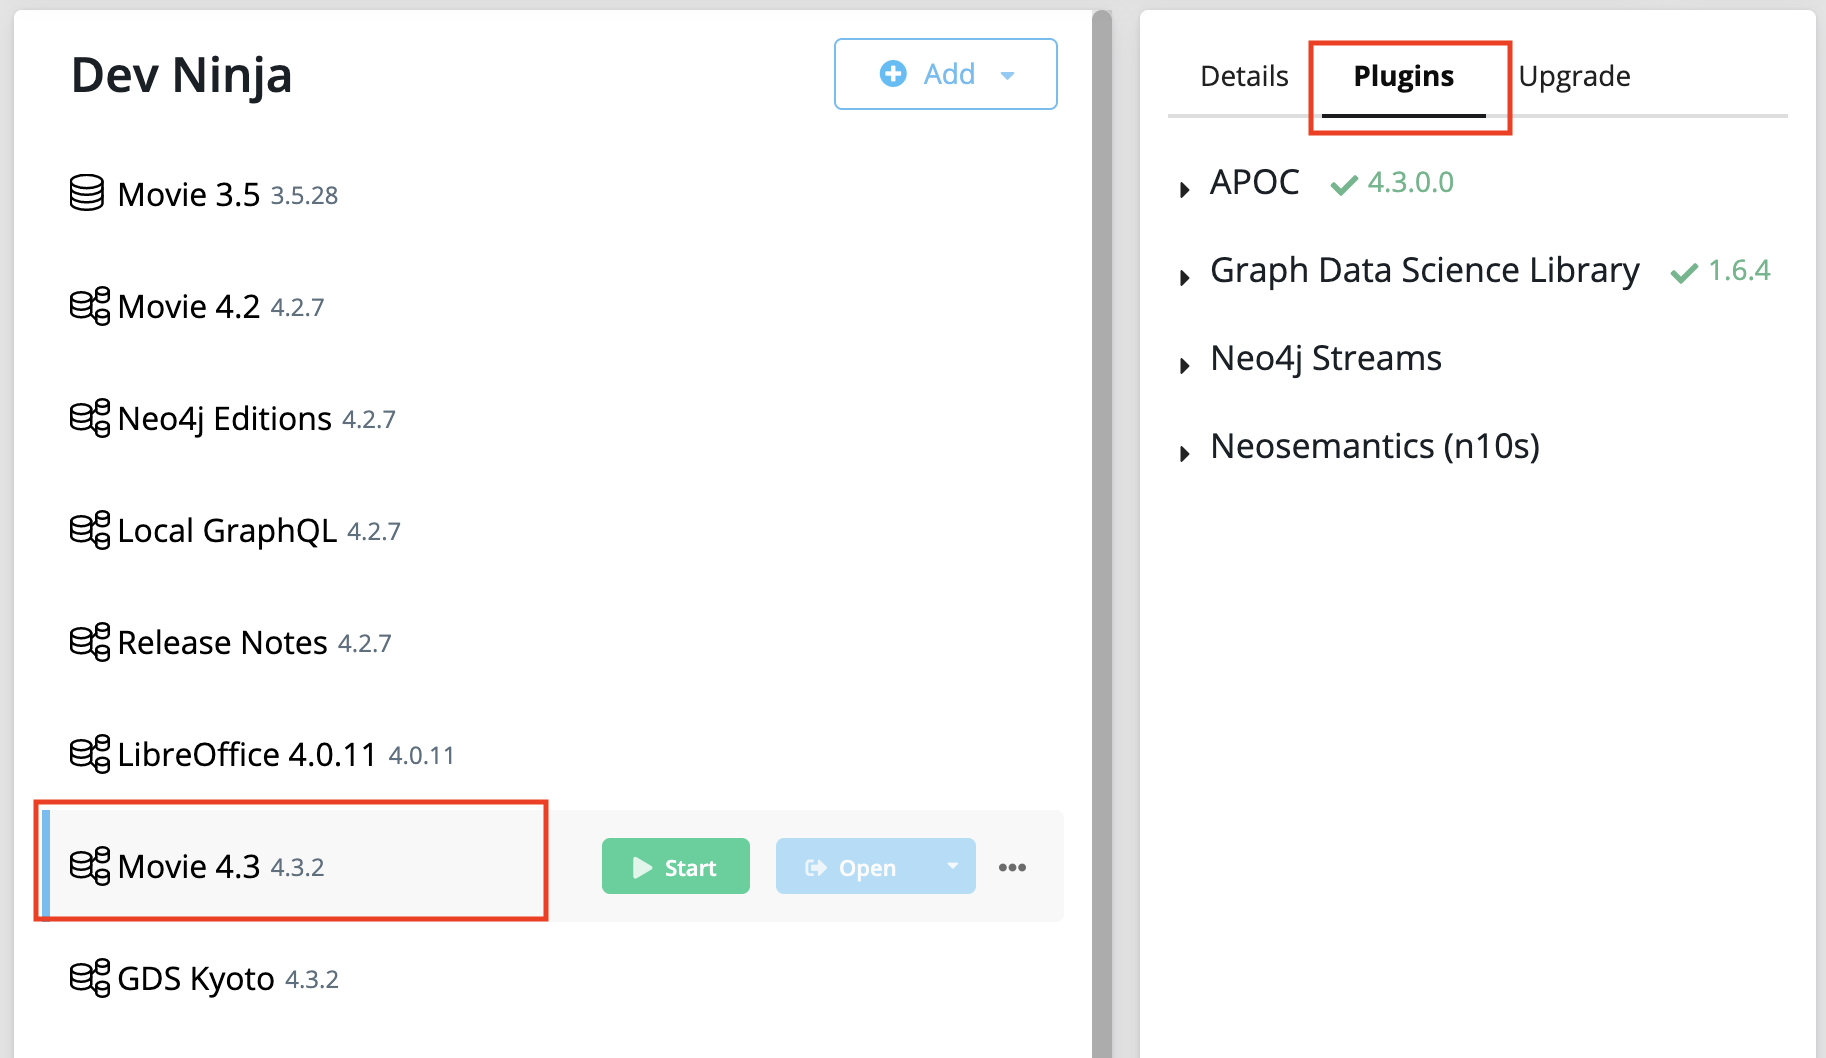
Task: Open the three-dot menu for Movie 4.3
Action: point(1012,867)
